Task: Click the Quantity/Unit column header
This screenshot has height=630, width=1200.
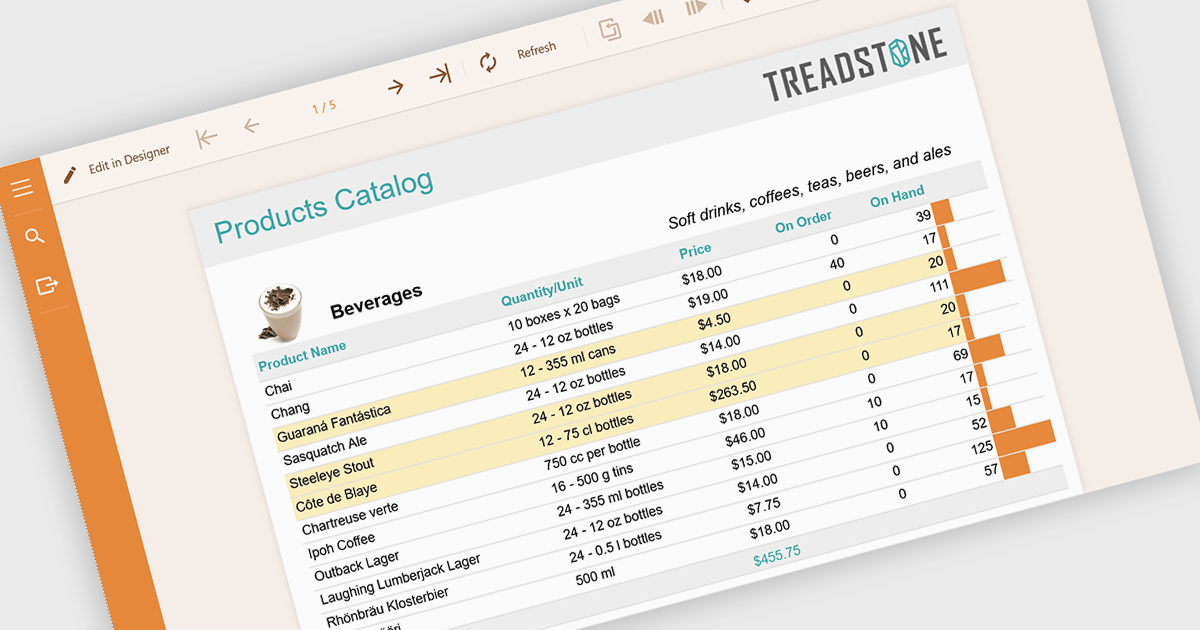Action: tap(542, 291)
